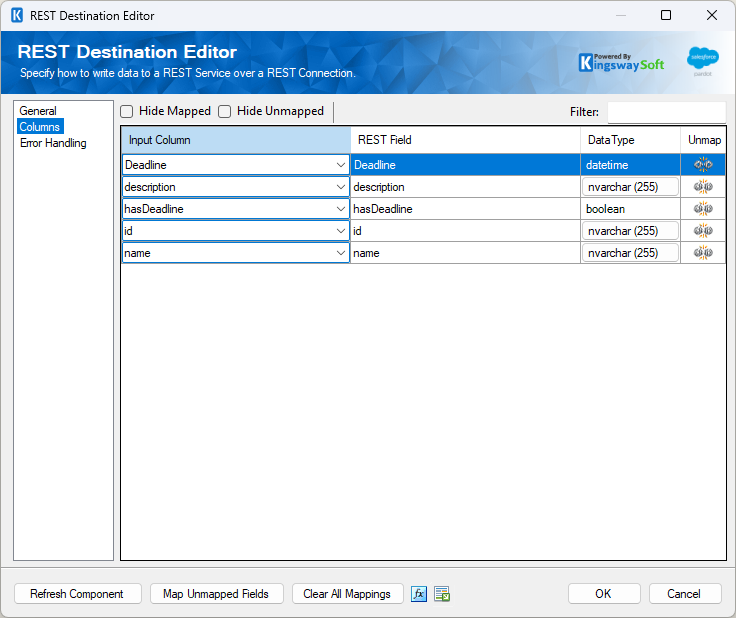Click nvarchar (255) in name row

[630, 253]
